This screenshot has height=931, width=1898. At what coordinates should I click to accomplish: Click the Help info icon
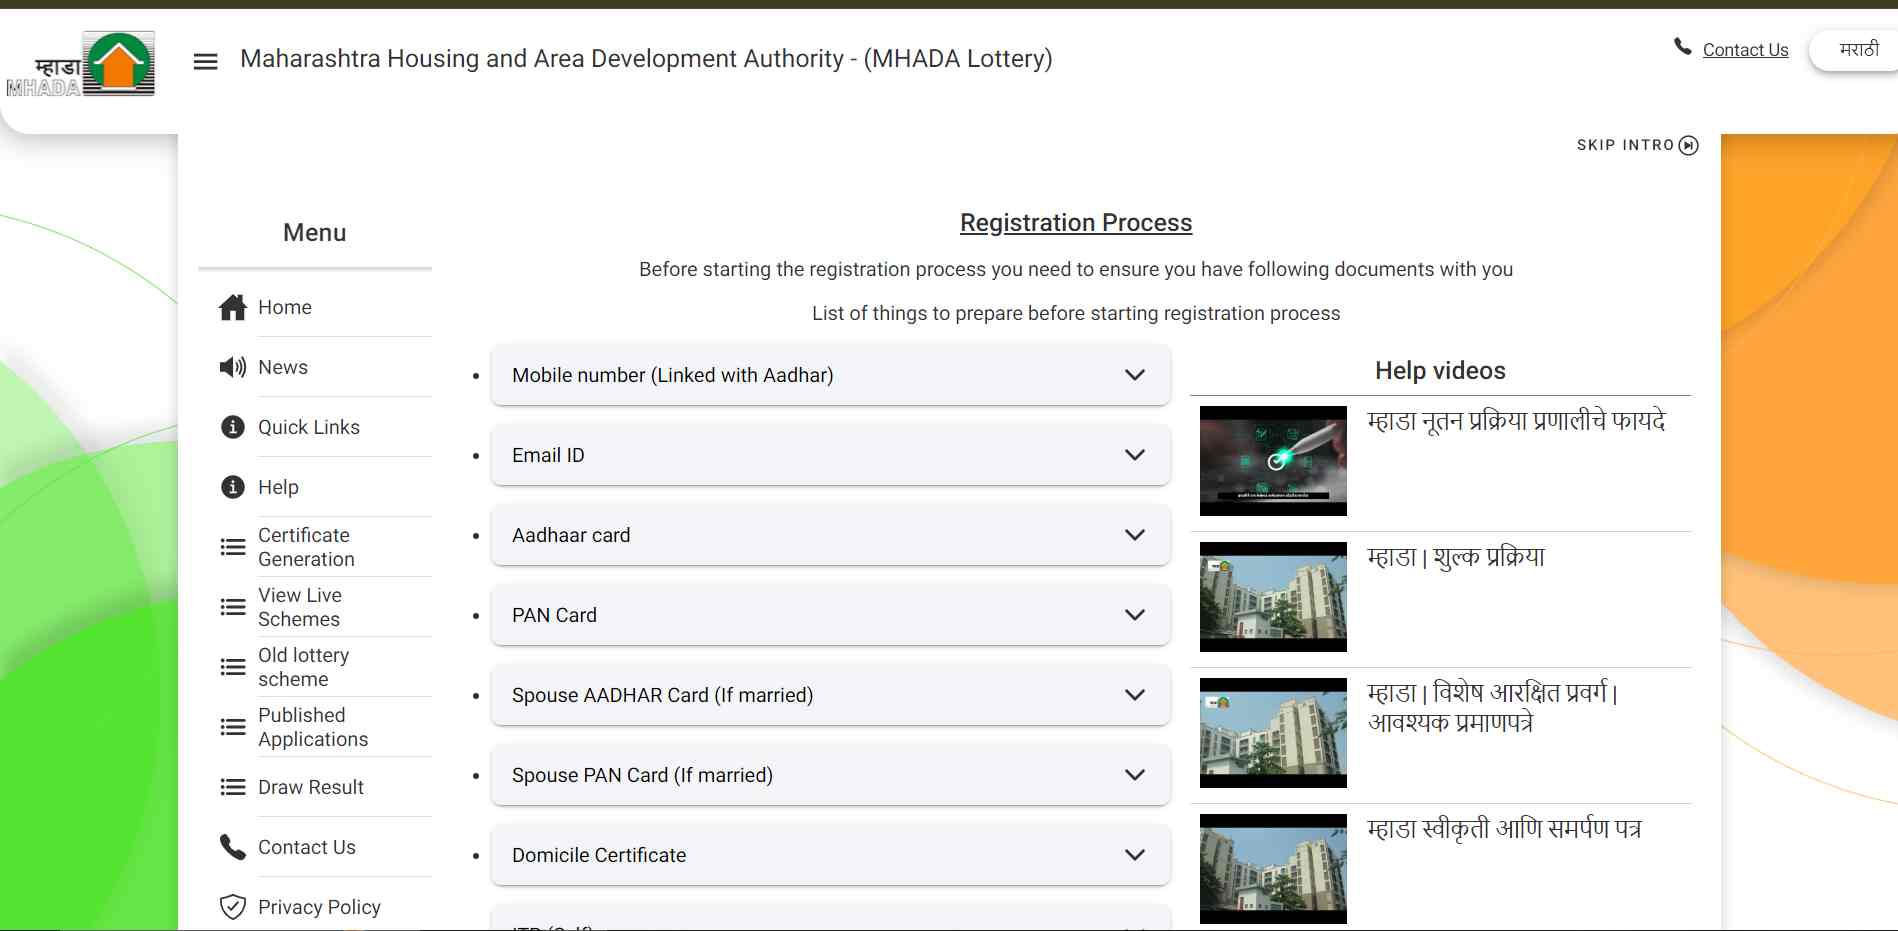[233, 487]
